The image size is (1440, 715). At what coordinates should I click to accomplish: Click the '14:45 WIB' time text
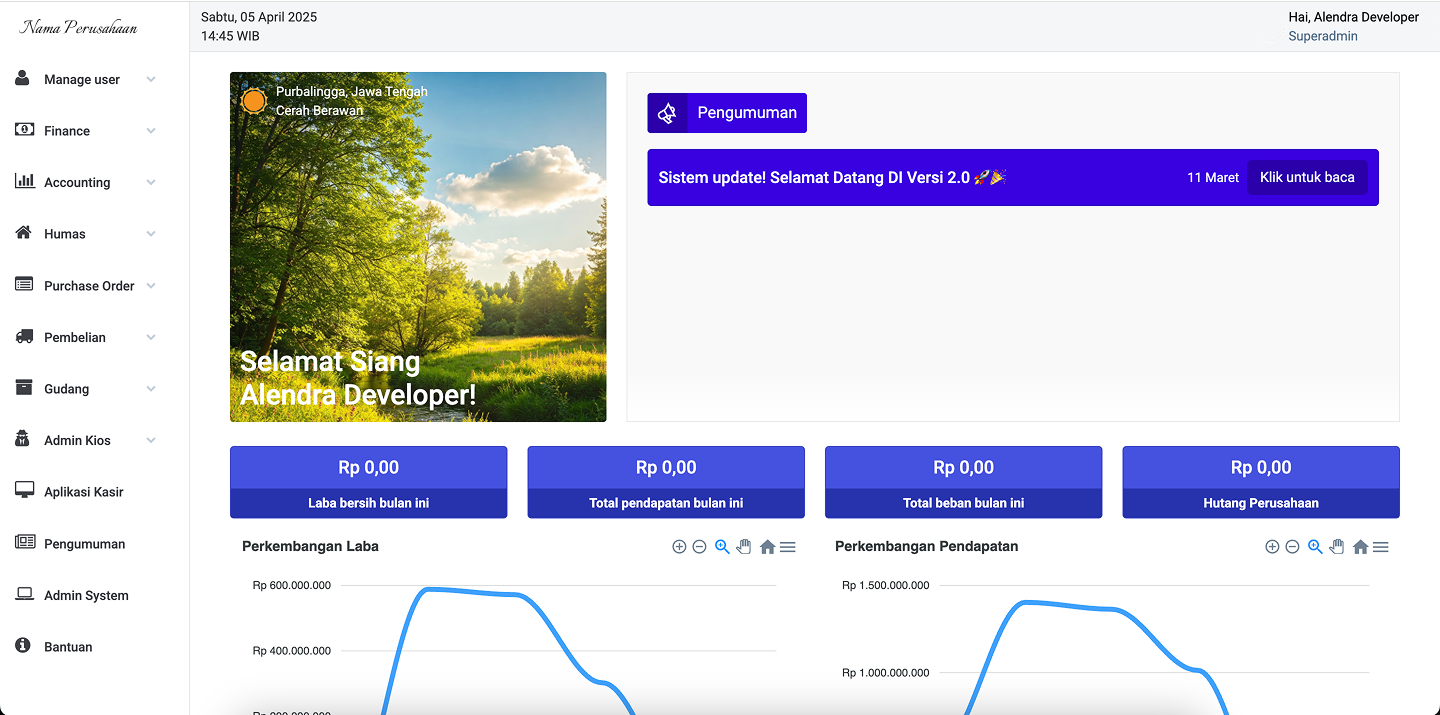(x=230, y=36)
